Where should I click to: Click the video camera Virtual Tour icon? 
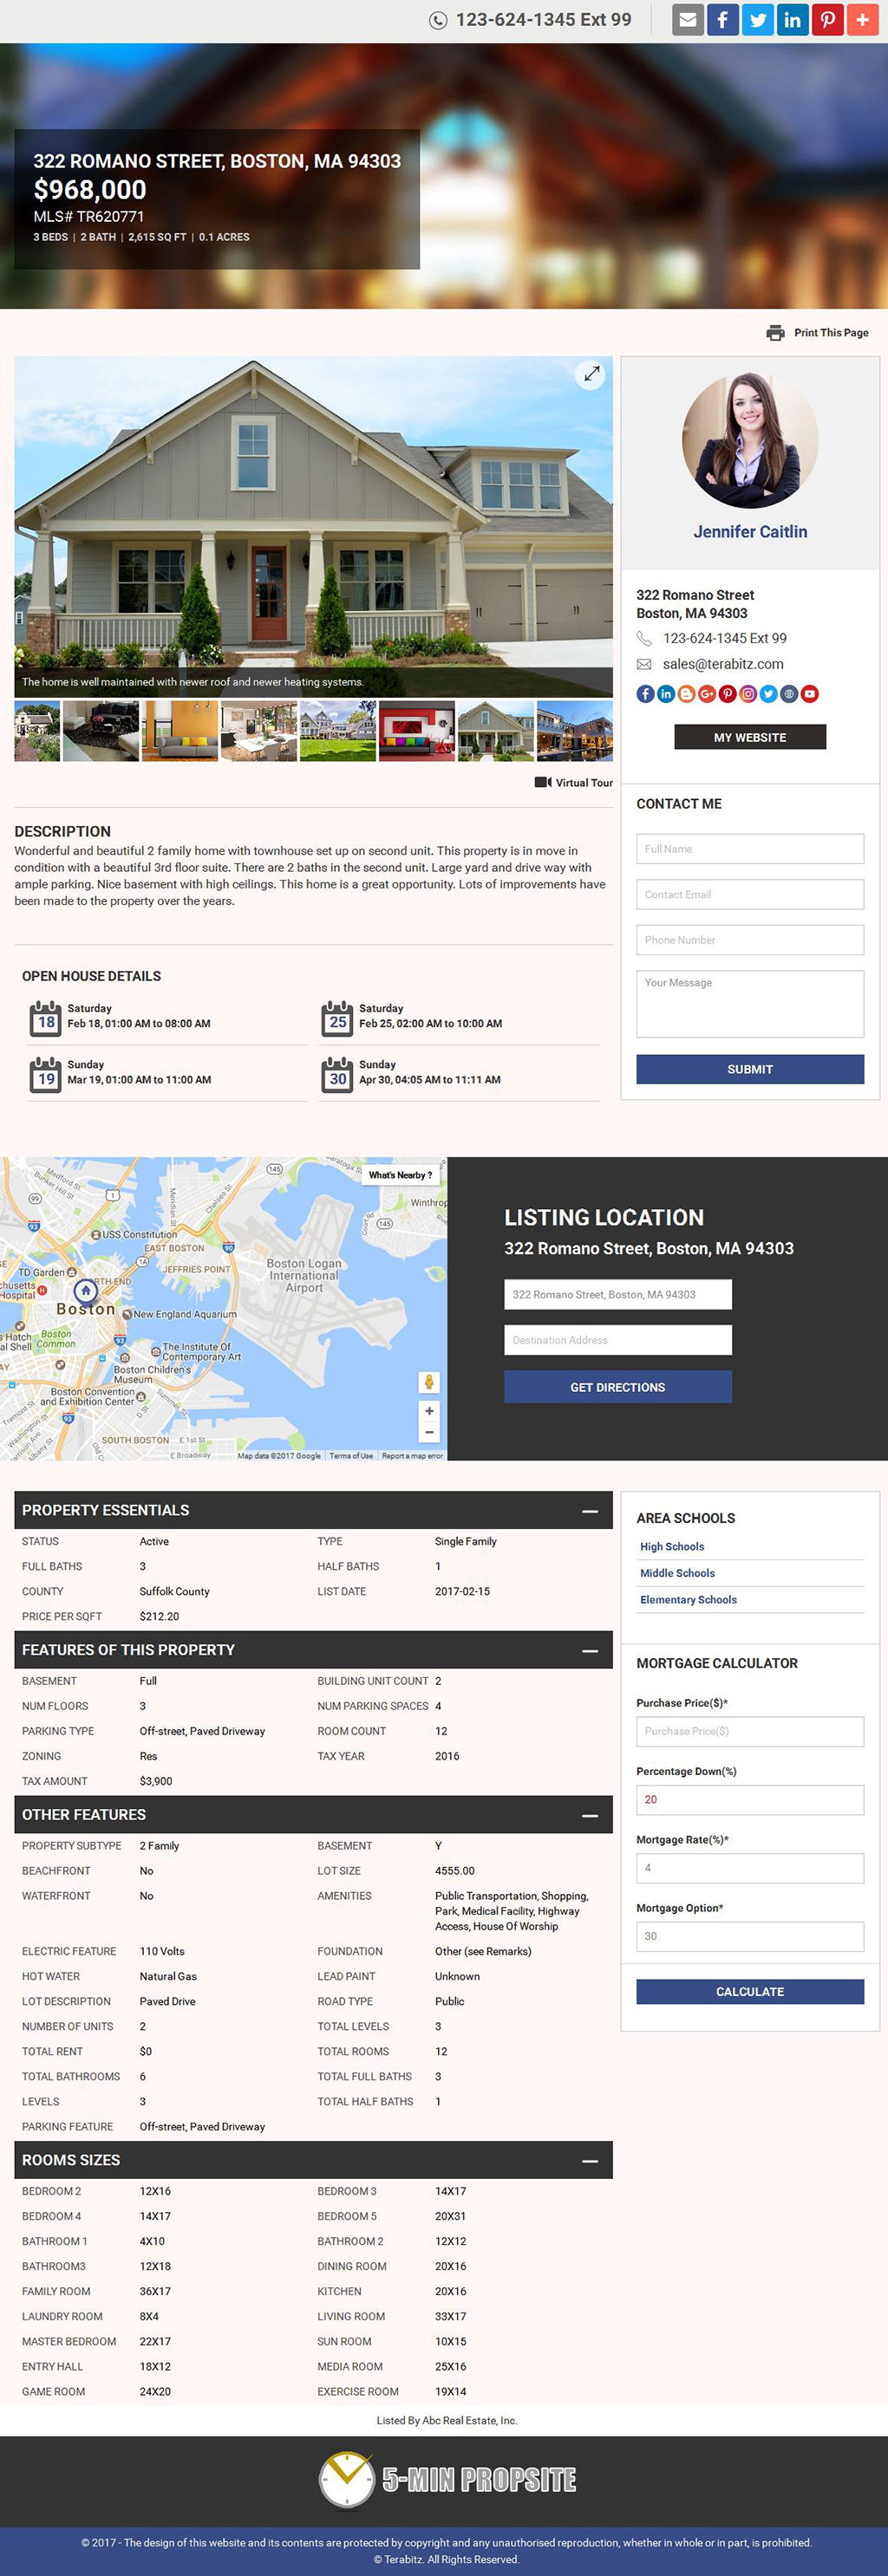[x=543, y=782]
